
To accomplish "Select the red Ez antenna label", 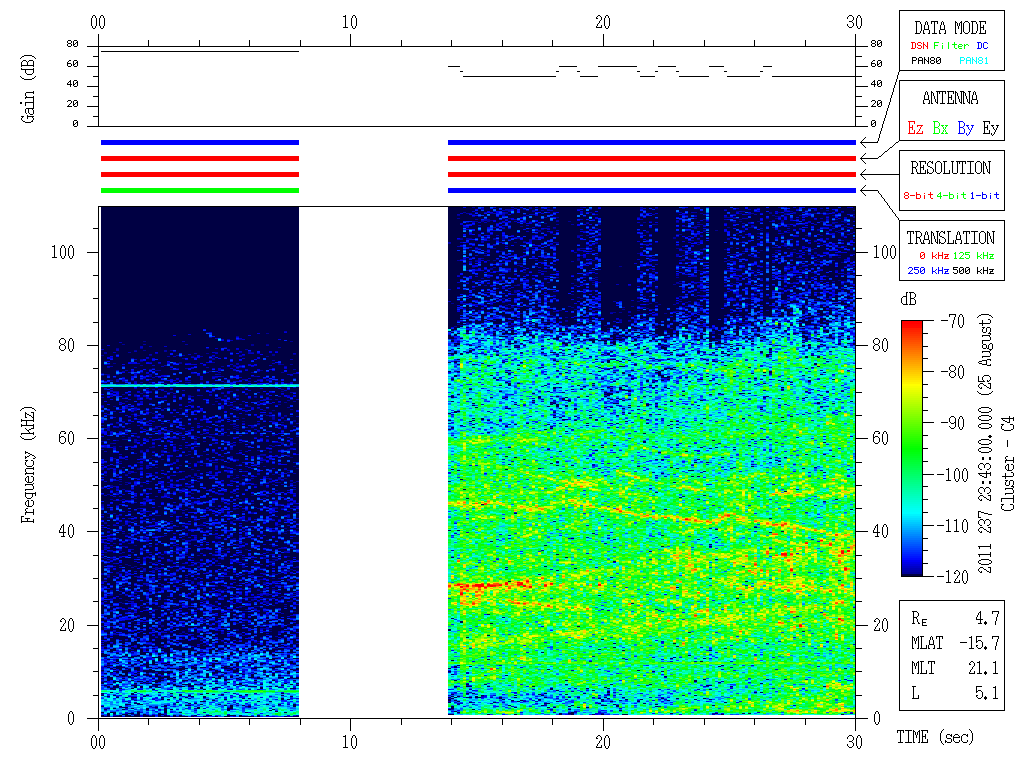I will [x=915, y=128].
